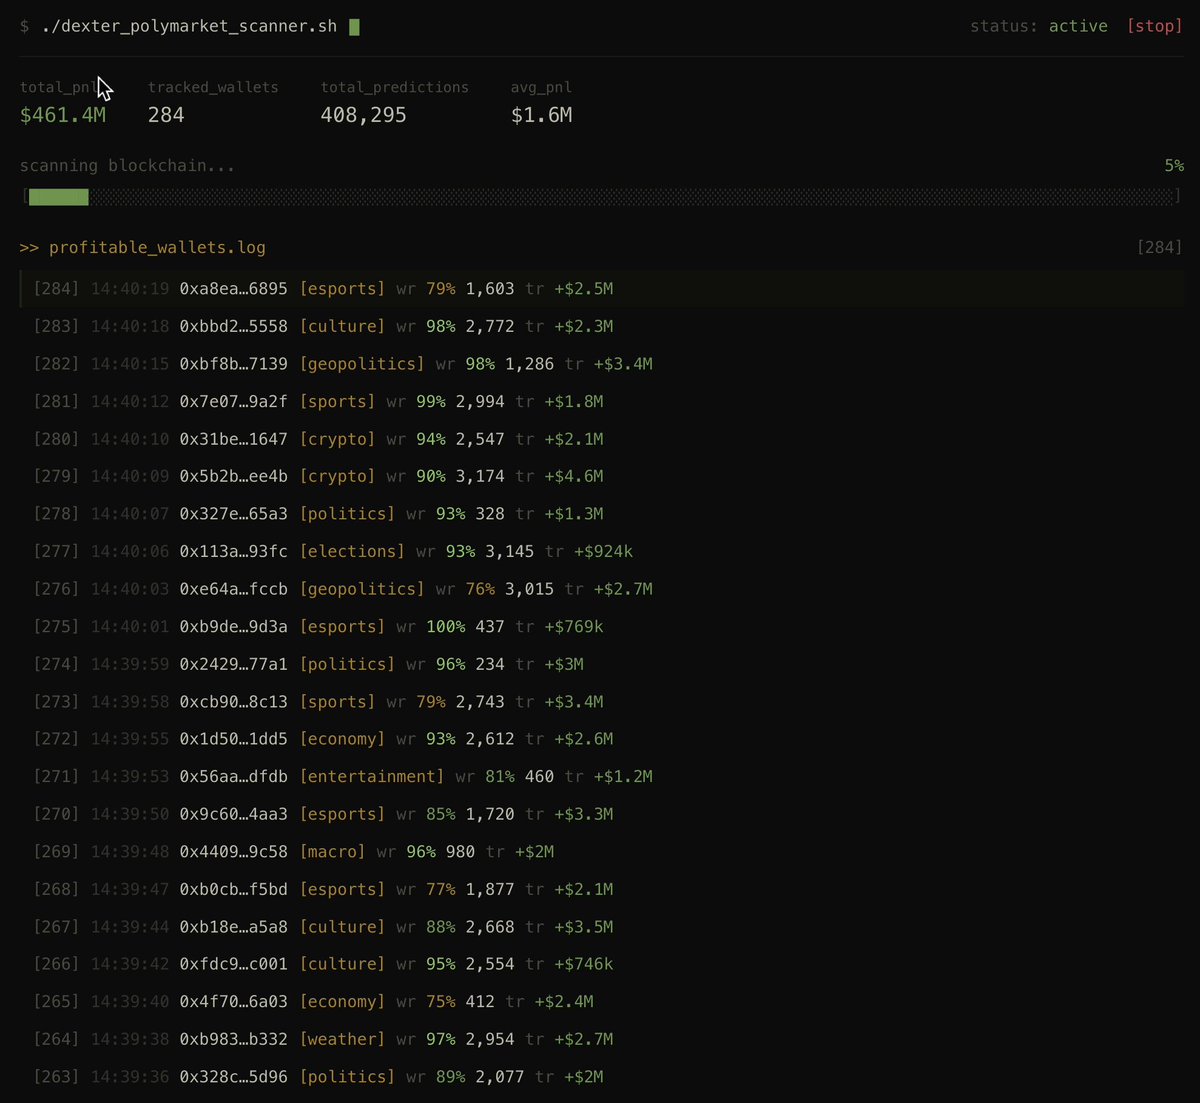Click the $461.4M total_pnl value
1200x1103 pixels.
[x=63, y=115]
